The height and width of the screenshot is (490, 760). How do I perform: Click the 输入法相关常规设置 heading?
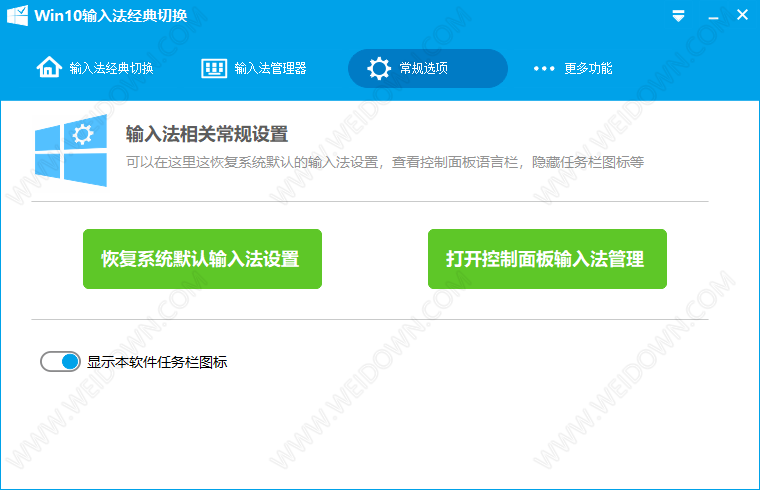click(207, 134)
